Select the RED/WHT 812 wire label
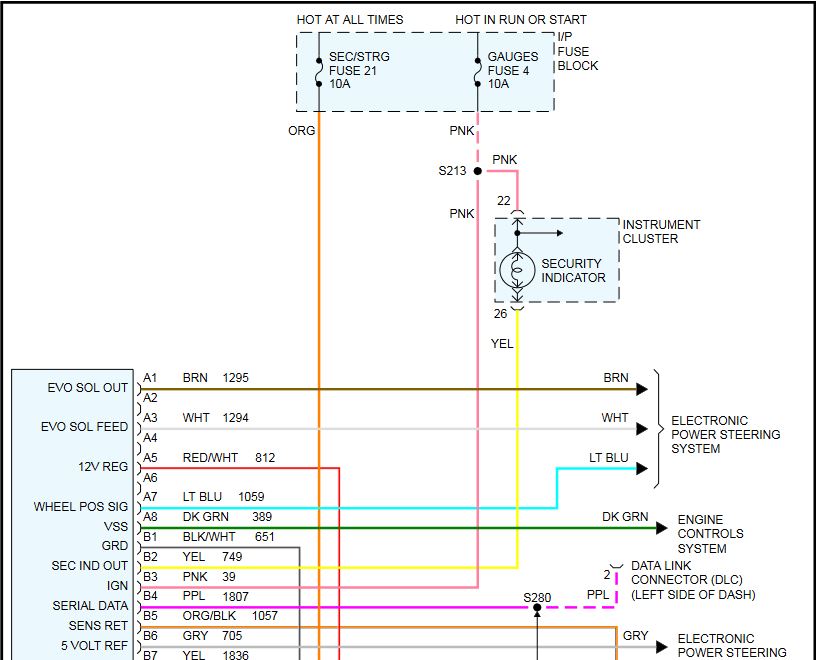The image size is (816, 660). [228, 457]
